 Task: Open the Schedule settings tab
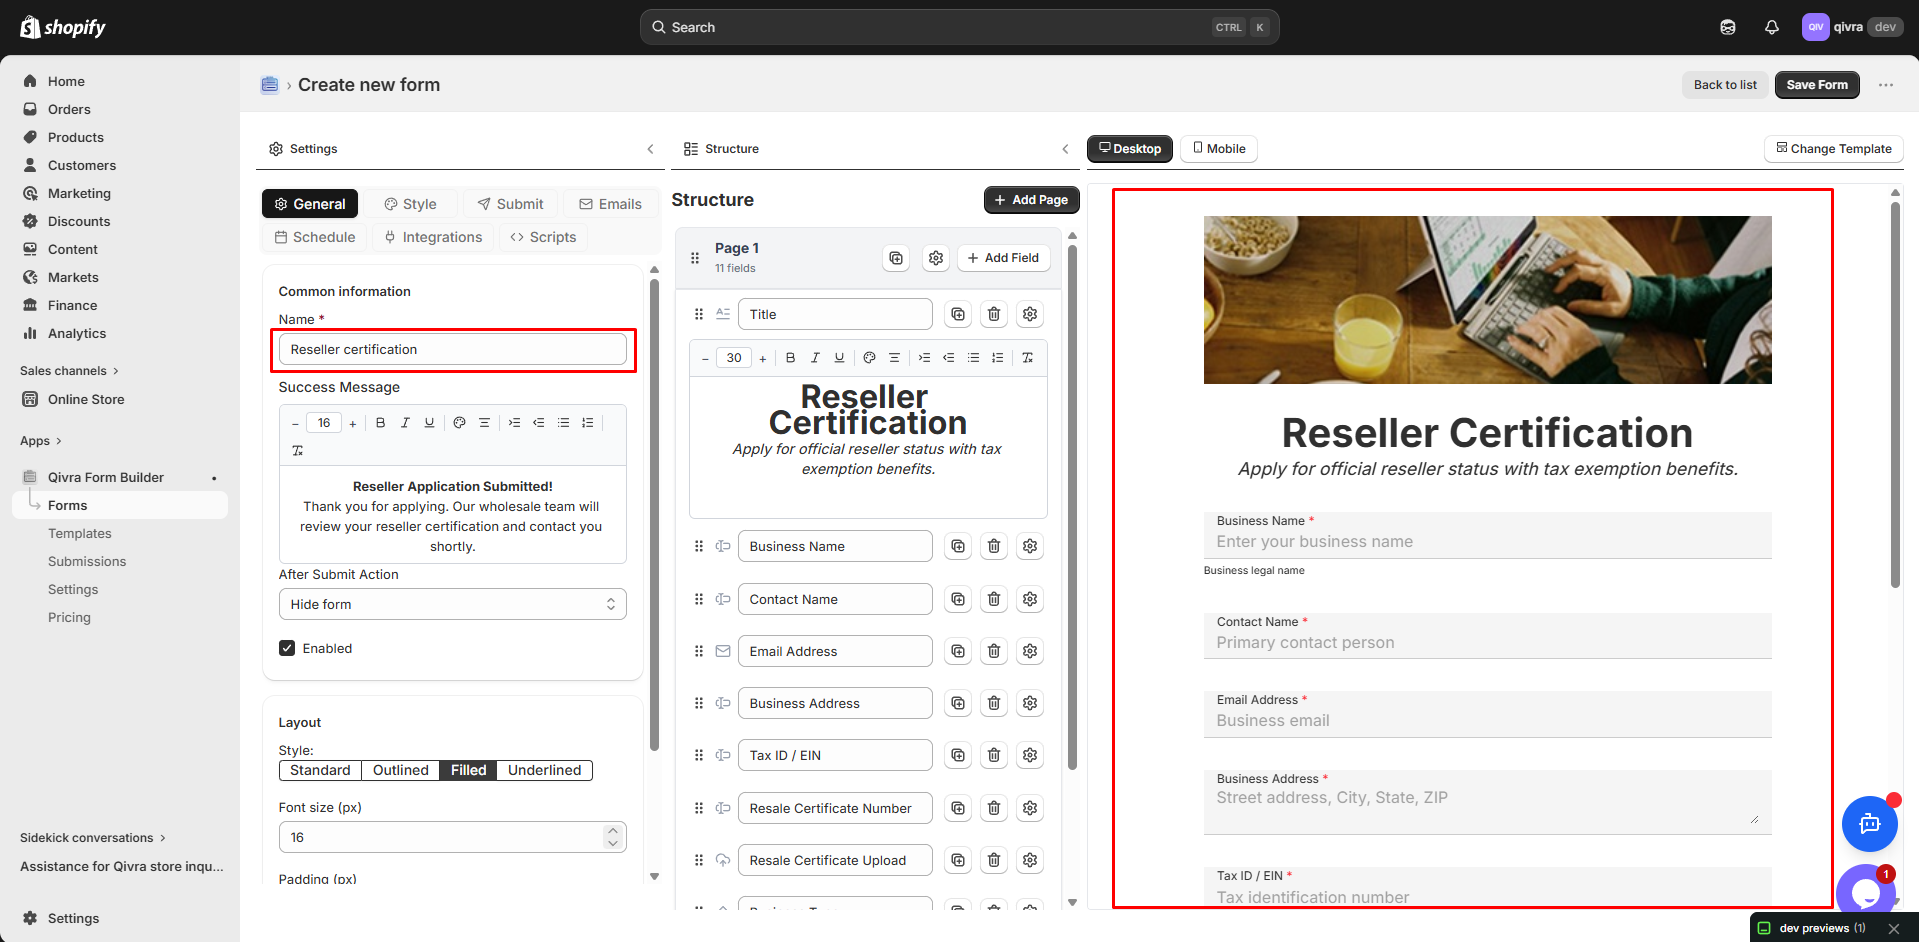[315, 237]
